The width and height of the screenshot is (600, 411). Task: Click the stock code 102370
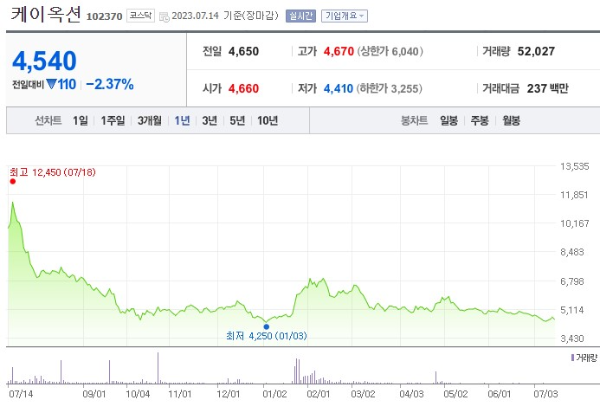click(104, 16)
